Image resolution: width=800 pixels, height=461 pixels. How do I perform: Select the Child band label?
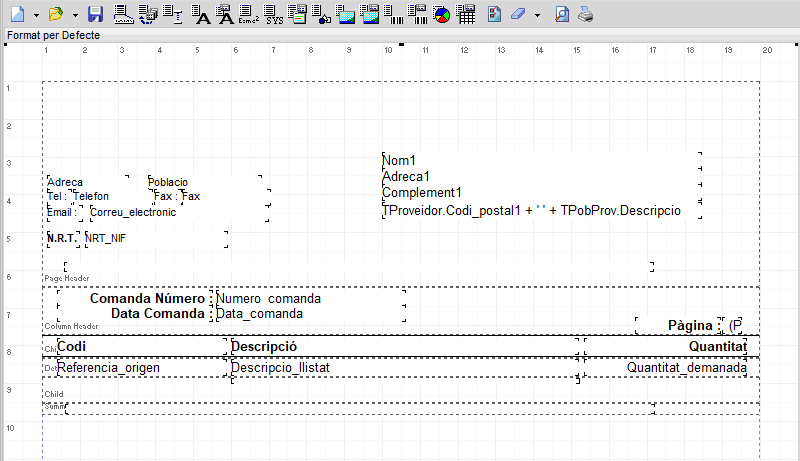pyautogui.click(x=54, y=394)
